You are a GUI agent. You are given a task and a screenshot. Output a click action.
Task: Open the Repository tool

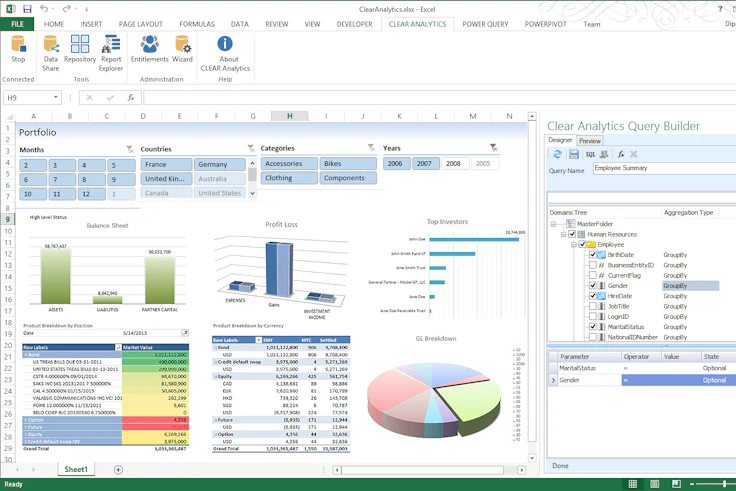[x=80, y=49]
